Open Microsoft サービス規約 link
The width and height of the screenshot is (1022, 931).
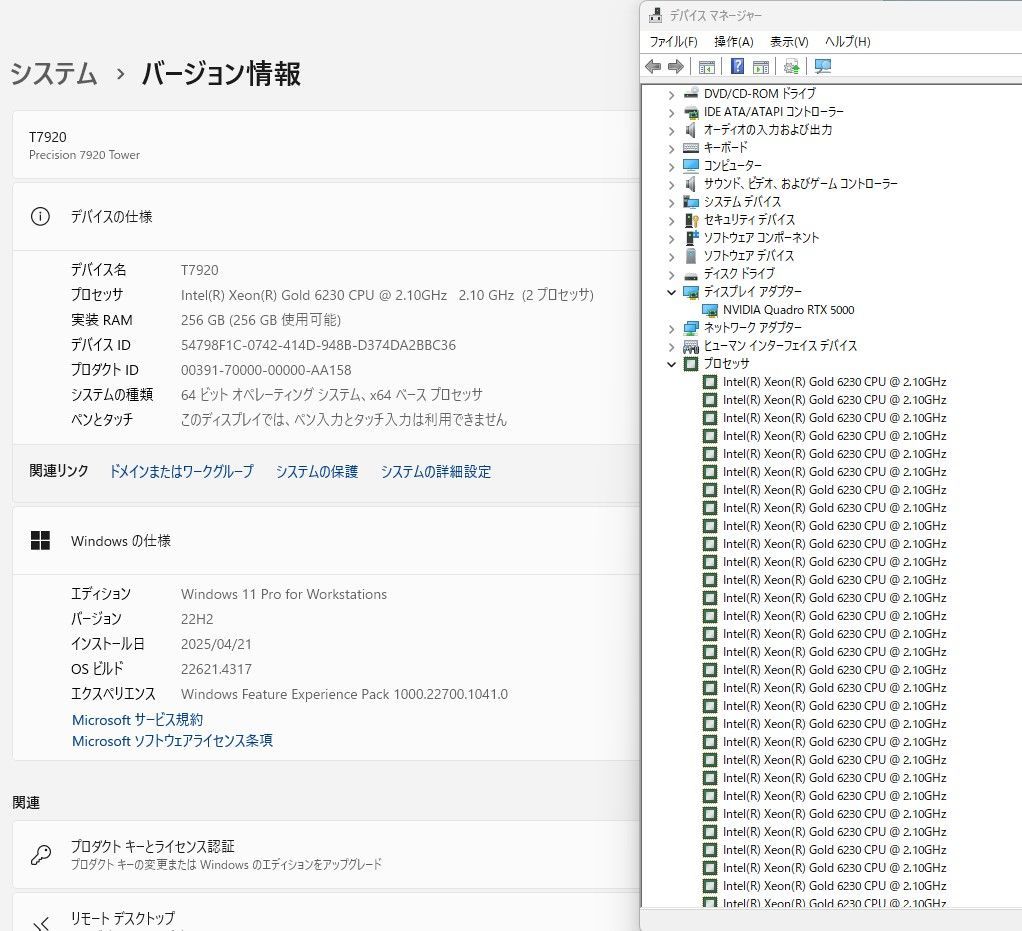click(137, 720)
